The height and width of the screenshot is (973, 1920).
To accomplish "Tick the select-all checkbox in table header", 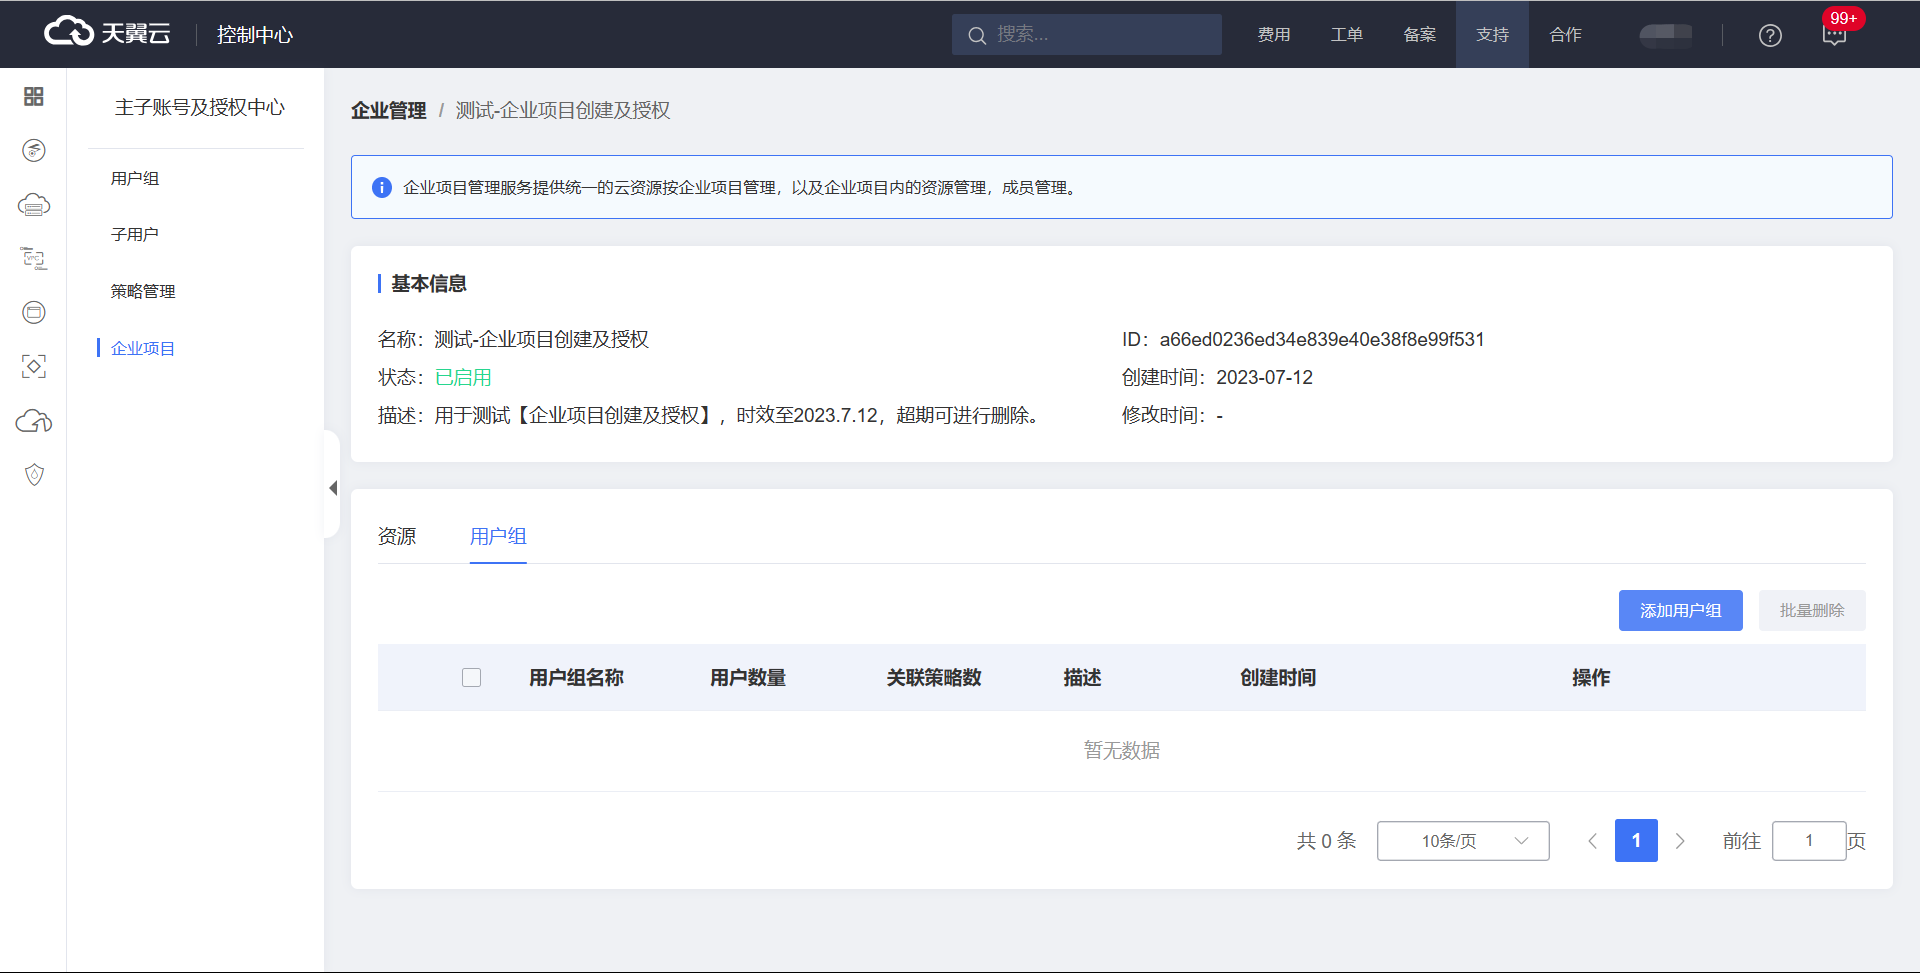I will 472,678.
